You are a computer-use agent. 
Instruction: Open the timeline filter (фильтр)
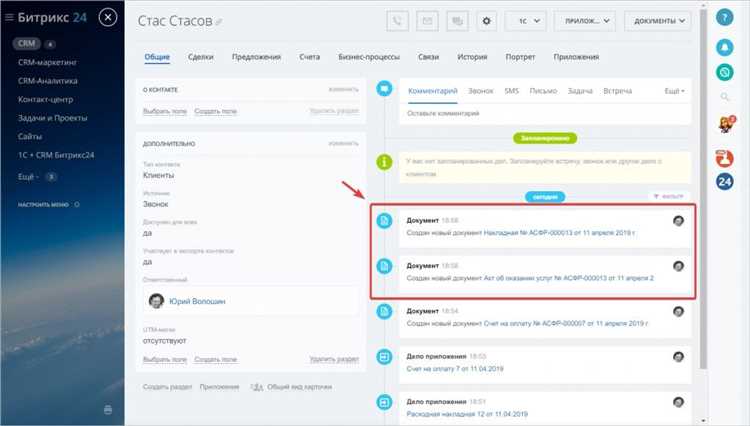click(x=669, y=197)
